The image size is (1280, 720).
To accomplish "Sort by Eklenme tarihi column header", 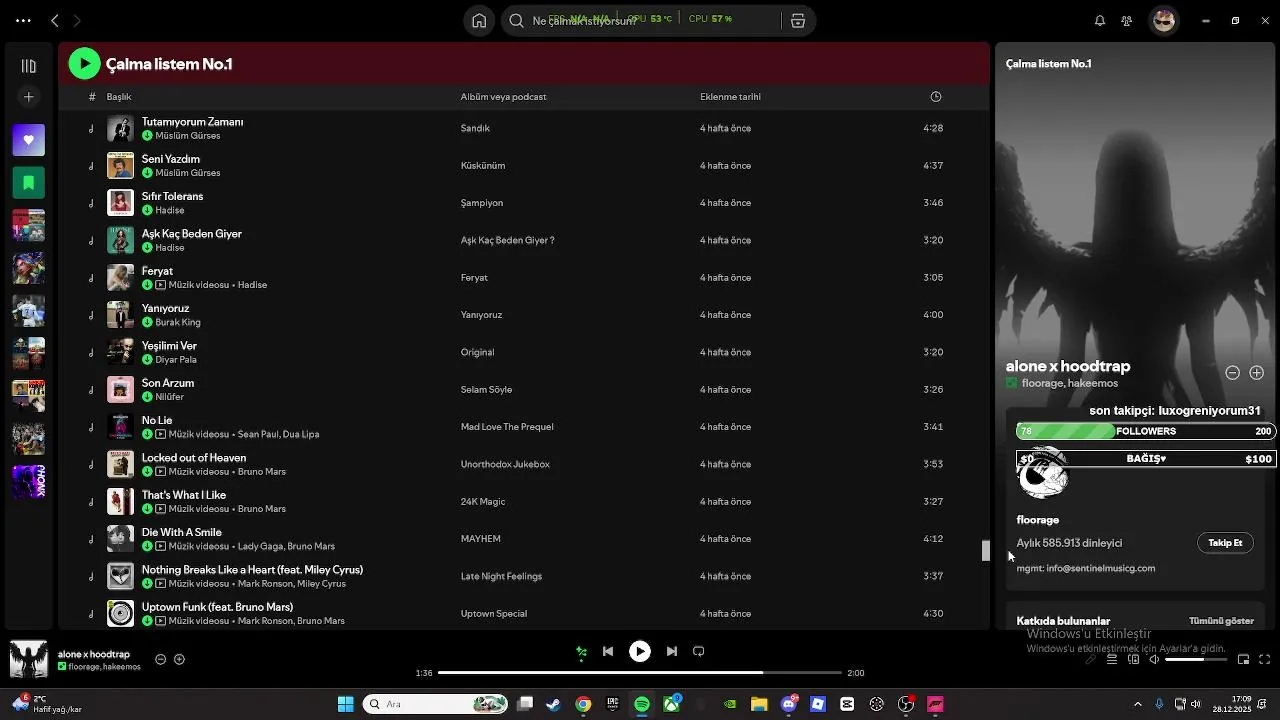I will pyautogui.click(x=730, y=97).
